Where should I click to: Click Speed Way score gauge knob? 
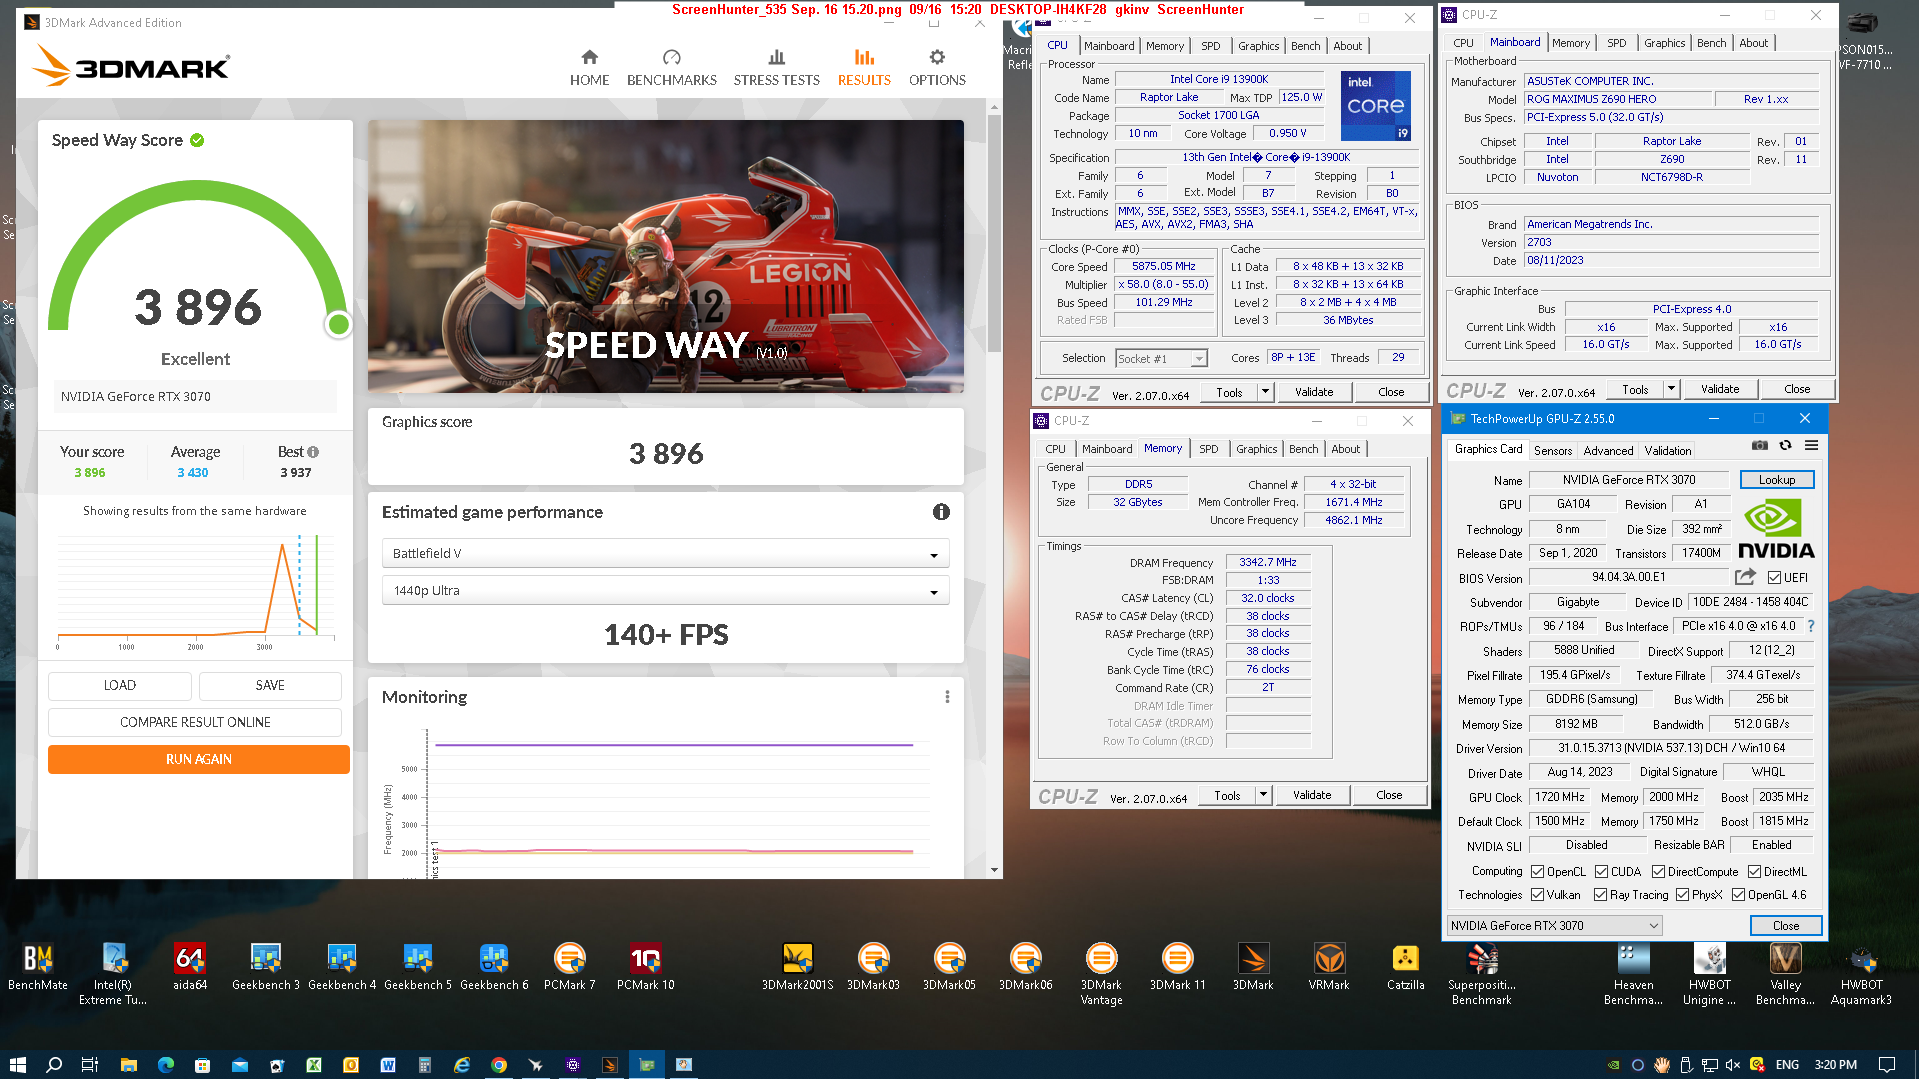click(338, 324)
